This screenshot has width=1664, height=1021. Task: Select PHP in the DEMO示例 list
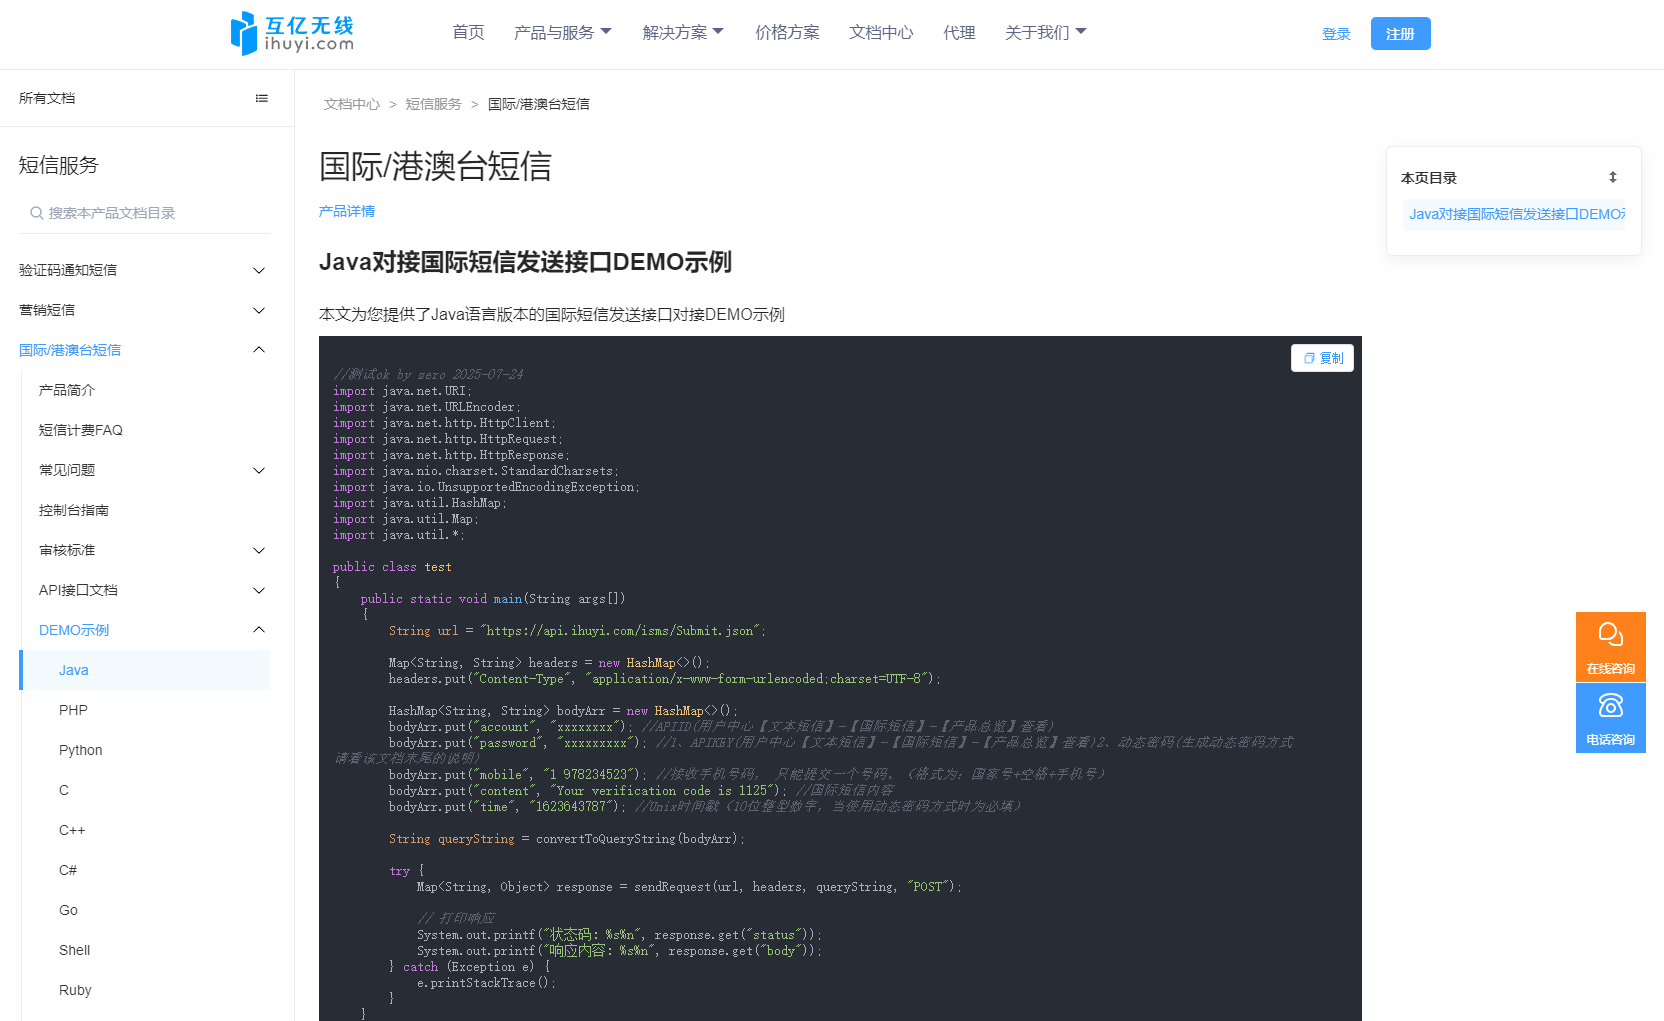[73, 710]
